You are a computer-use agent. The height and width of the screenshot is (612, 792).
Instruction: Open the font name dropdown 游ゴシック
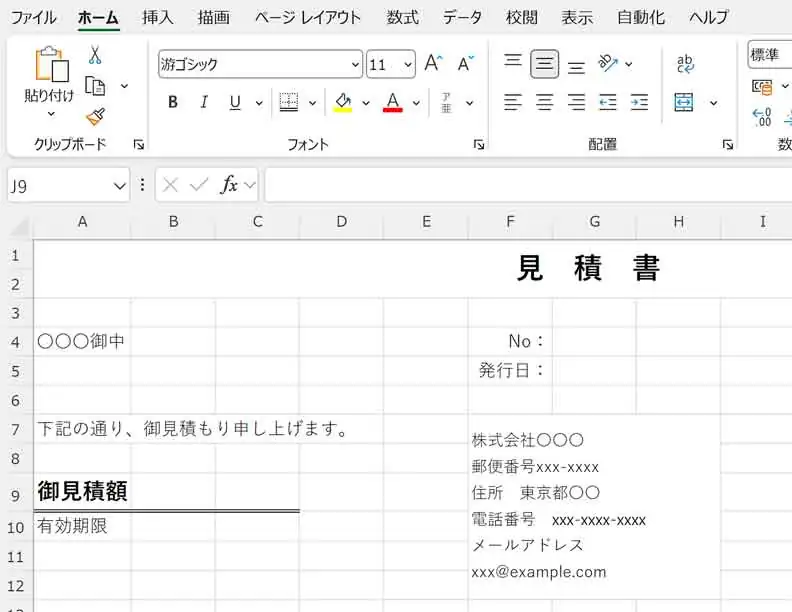[x=355, y=65]
